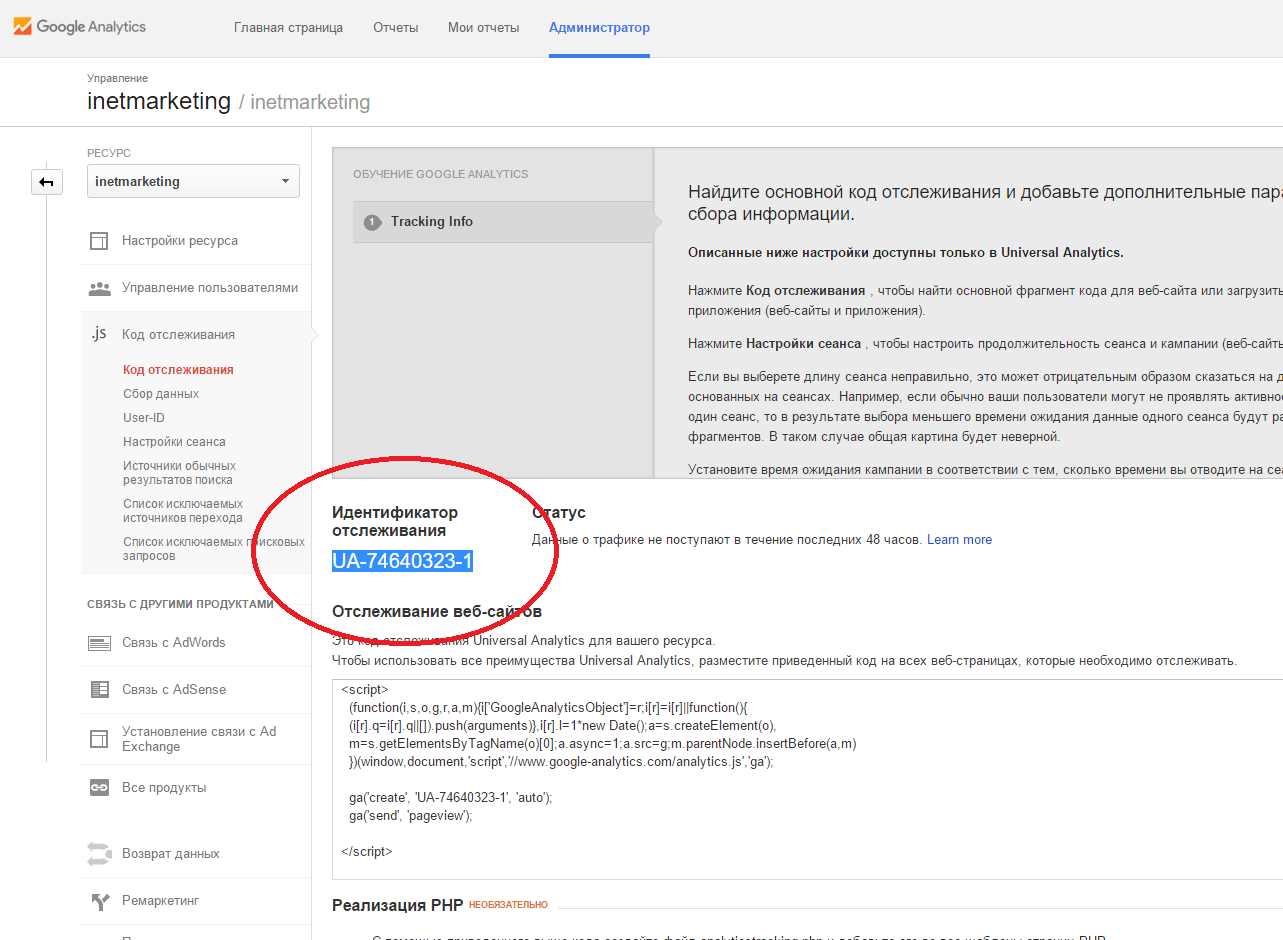Click the ОБУЧЕНИЕ GOOGLE ANALYTICS header
Screen dimensions: 1283x940
[441, 174]
